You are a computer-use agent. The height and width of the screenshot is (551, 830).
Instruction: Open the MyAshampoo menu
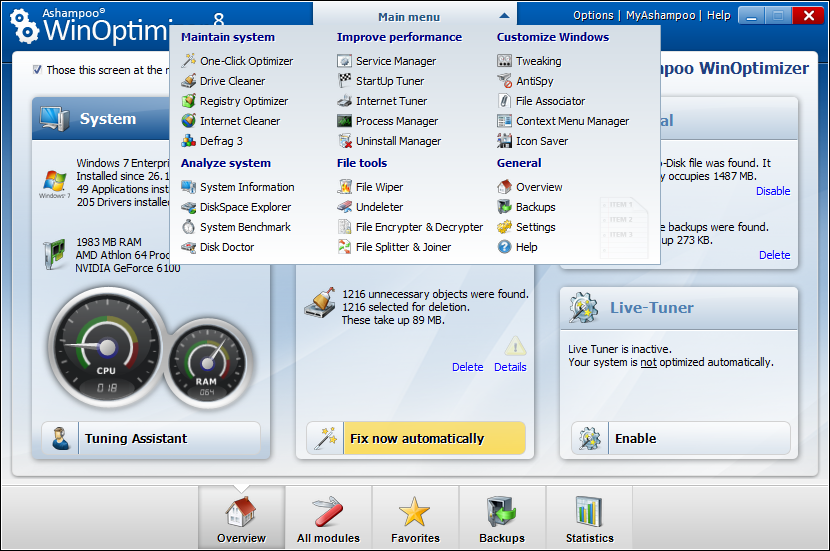(x=661, y=15)
